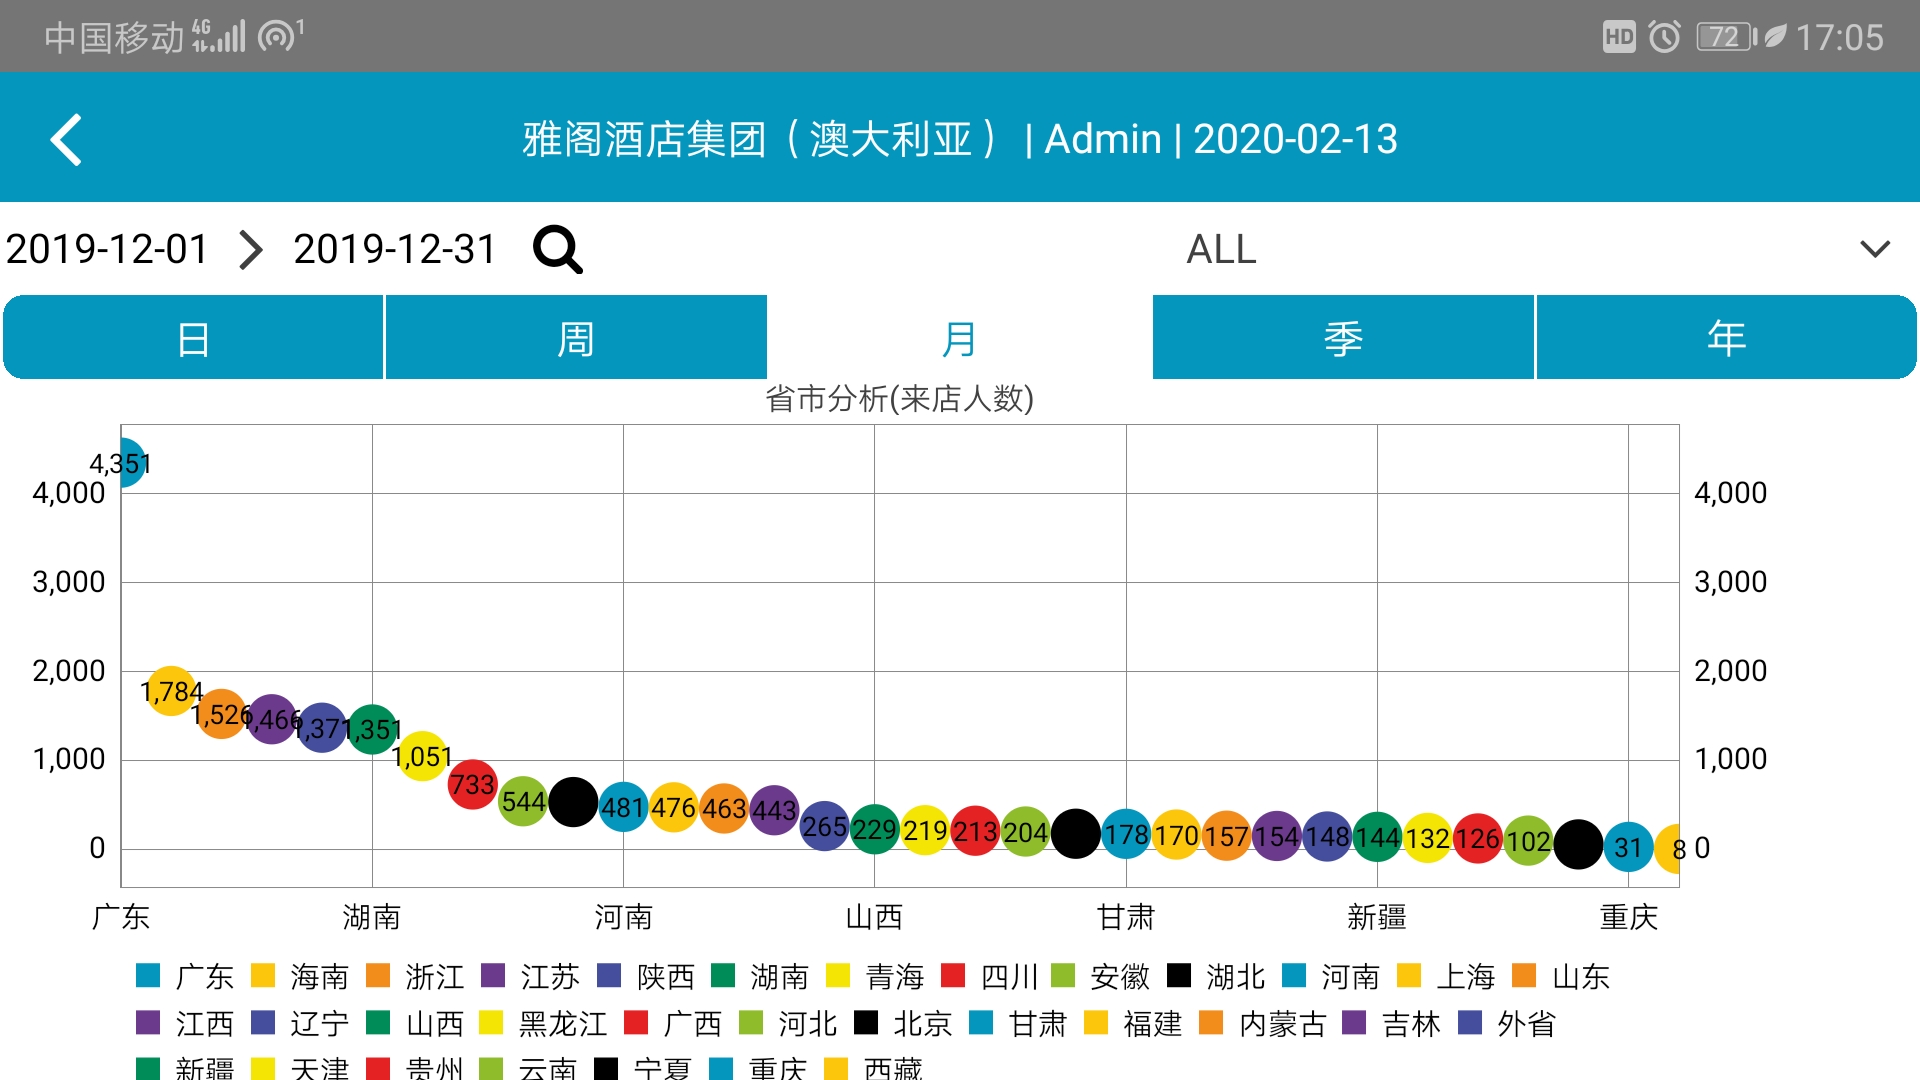This screenshot has width=1920, height=1080.
Task: Click the red 733 data bubble
Action: pyautogui.click(x=472, y=784)
